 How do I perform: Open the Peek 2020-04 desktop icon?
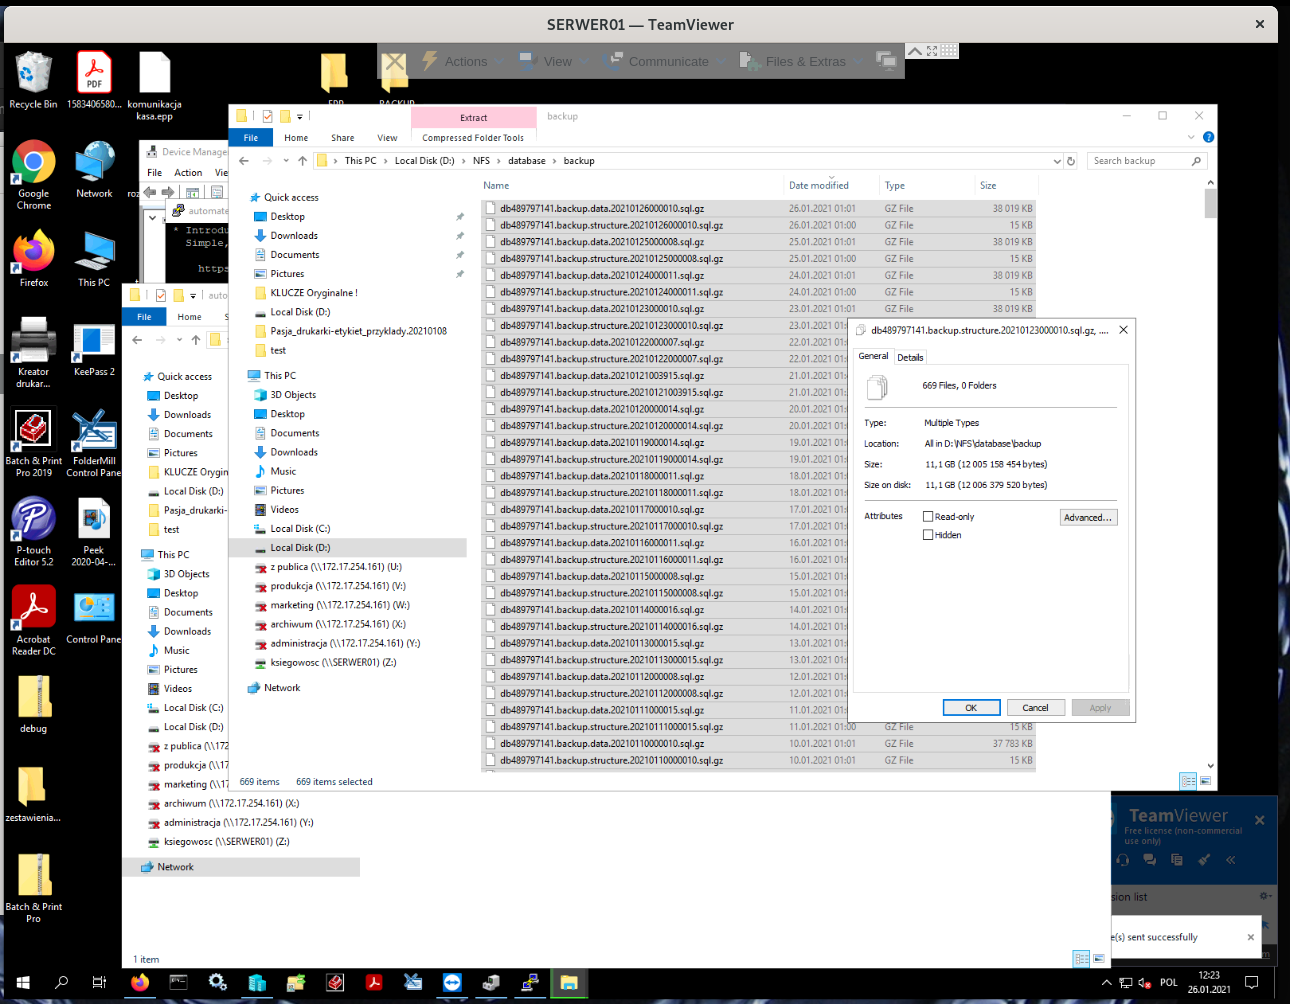94,532
